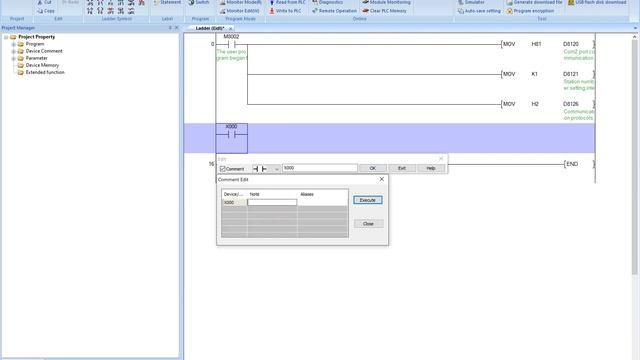The image size is (640, 360).
Task: Click Read from PLC
Action: (x=287, y=2)
